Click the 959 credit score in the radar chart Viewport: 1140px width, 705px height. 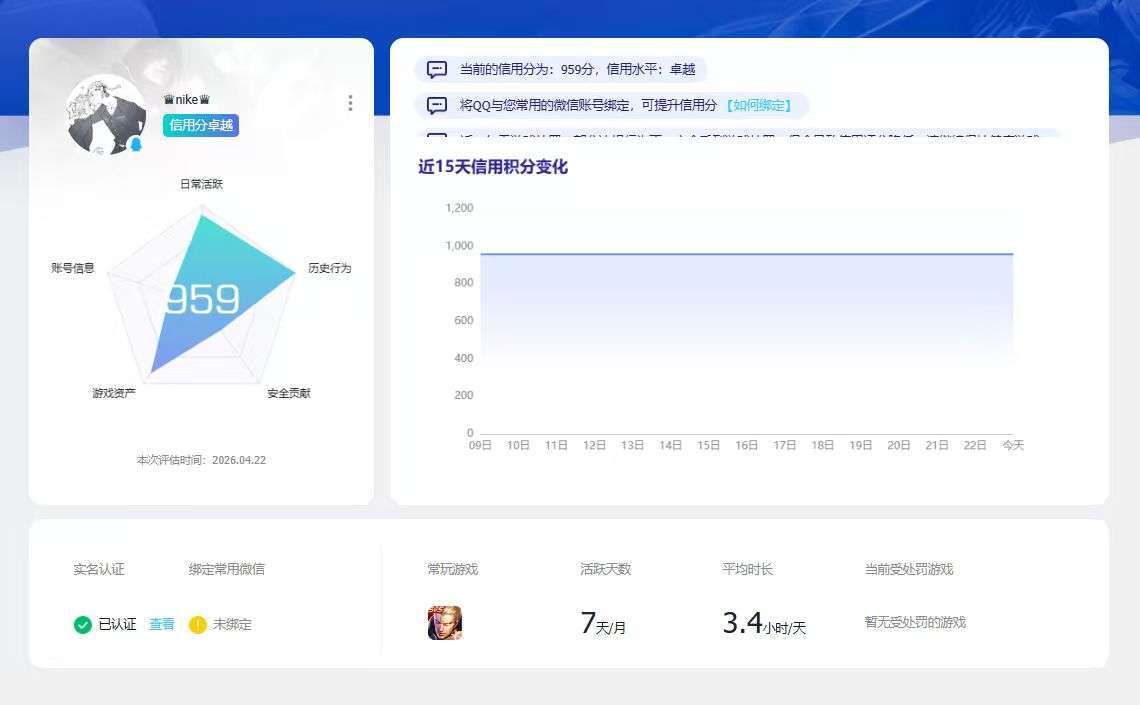pyautogui.click(x=202, y=299)
